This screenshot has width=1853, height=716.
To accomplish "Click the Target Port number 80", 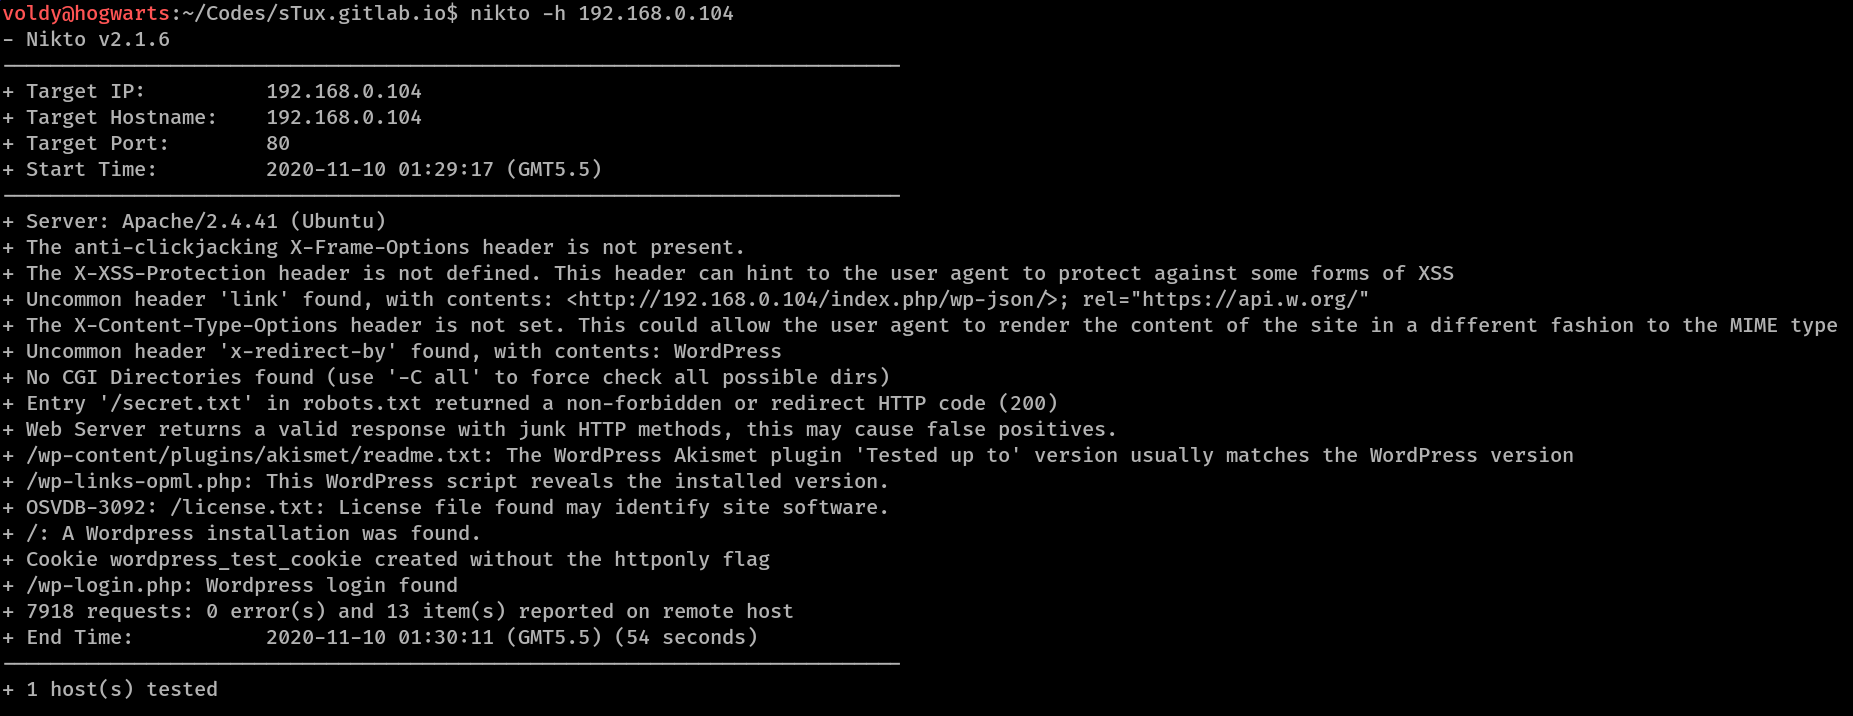I will (278, 143).
